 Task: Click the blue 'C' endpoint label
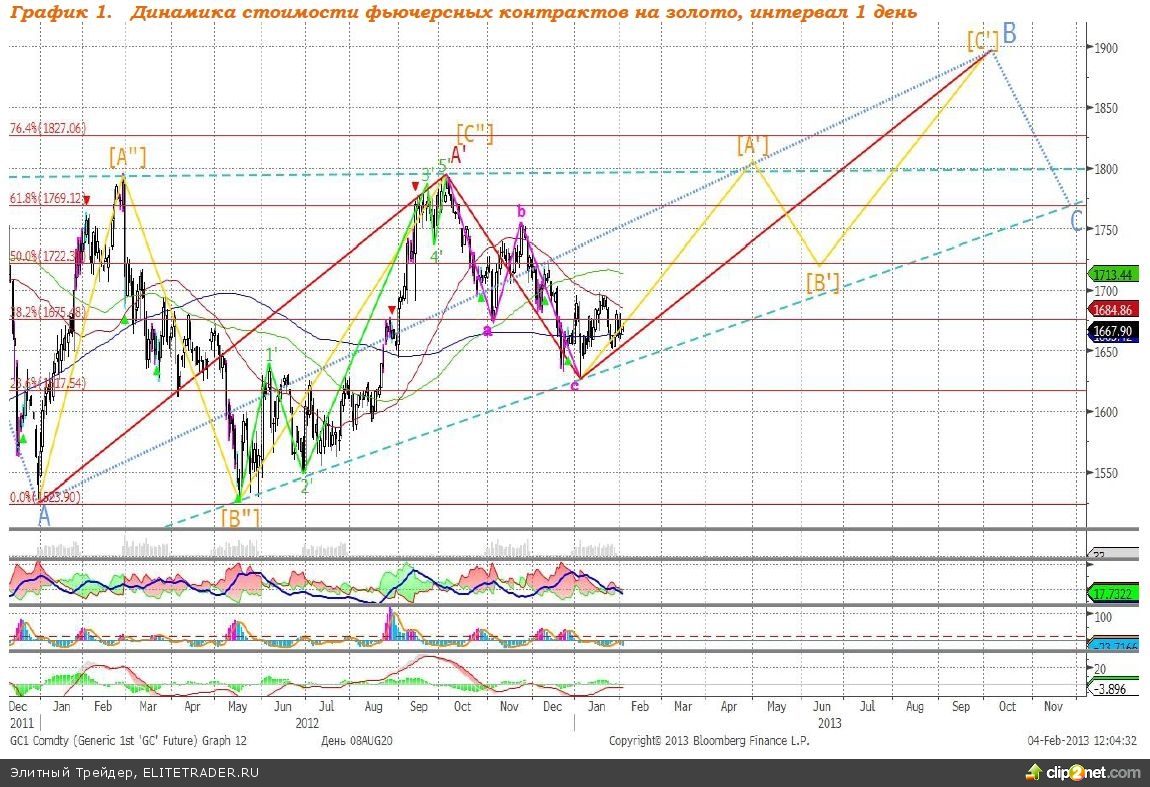coord(1076,221)
